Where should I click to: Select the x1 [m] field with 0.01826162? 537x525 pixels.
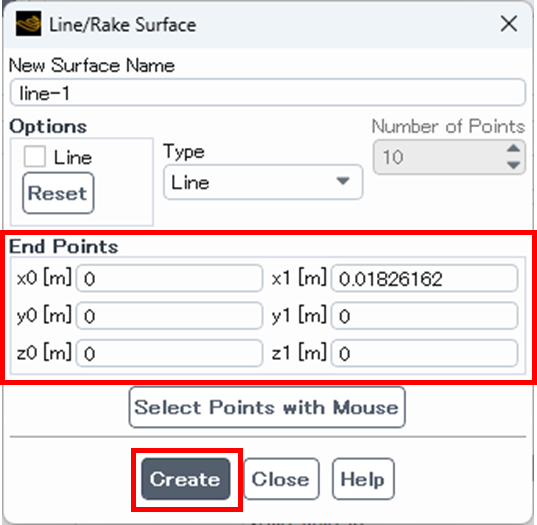coord(425,278)
